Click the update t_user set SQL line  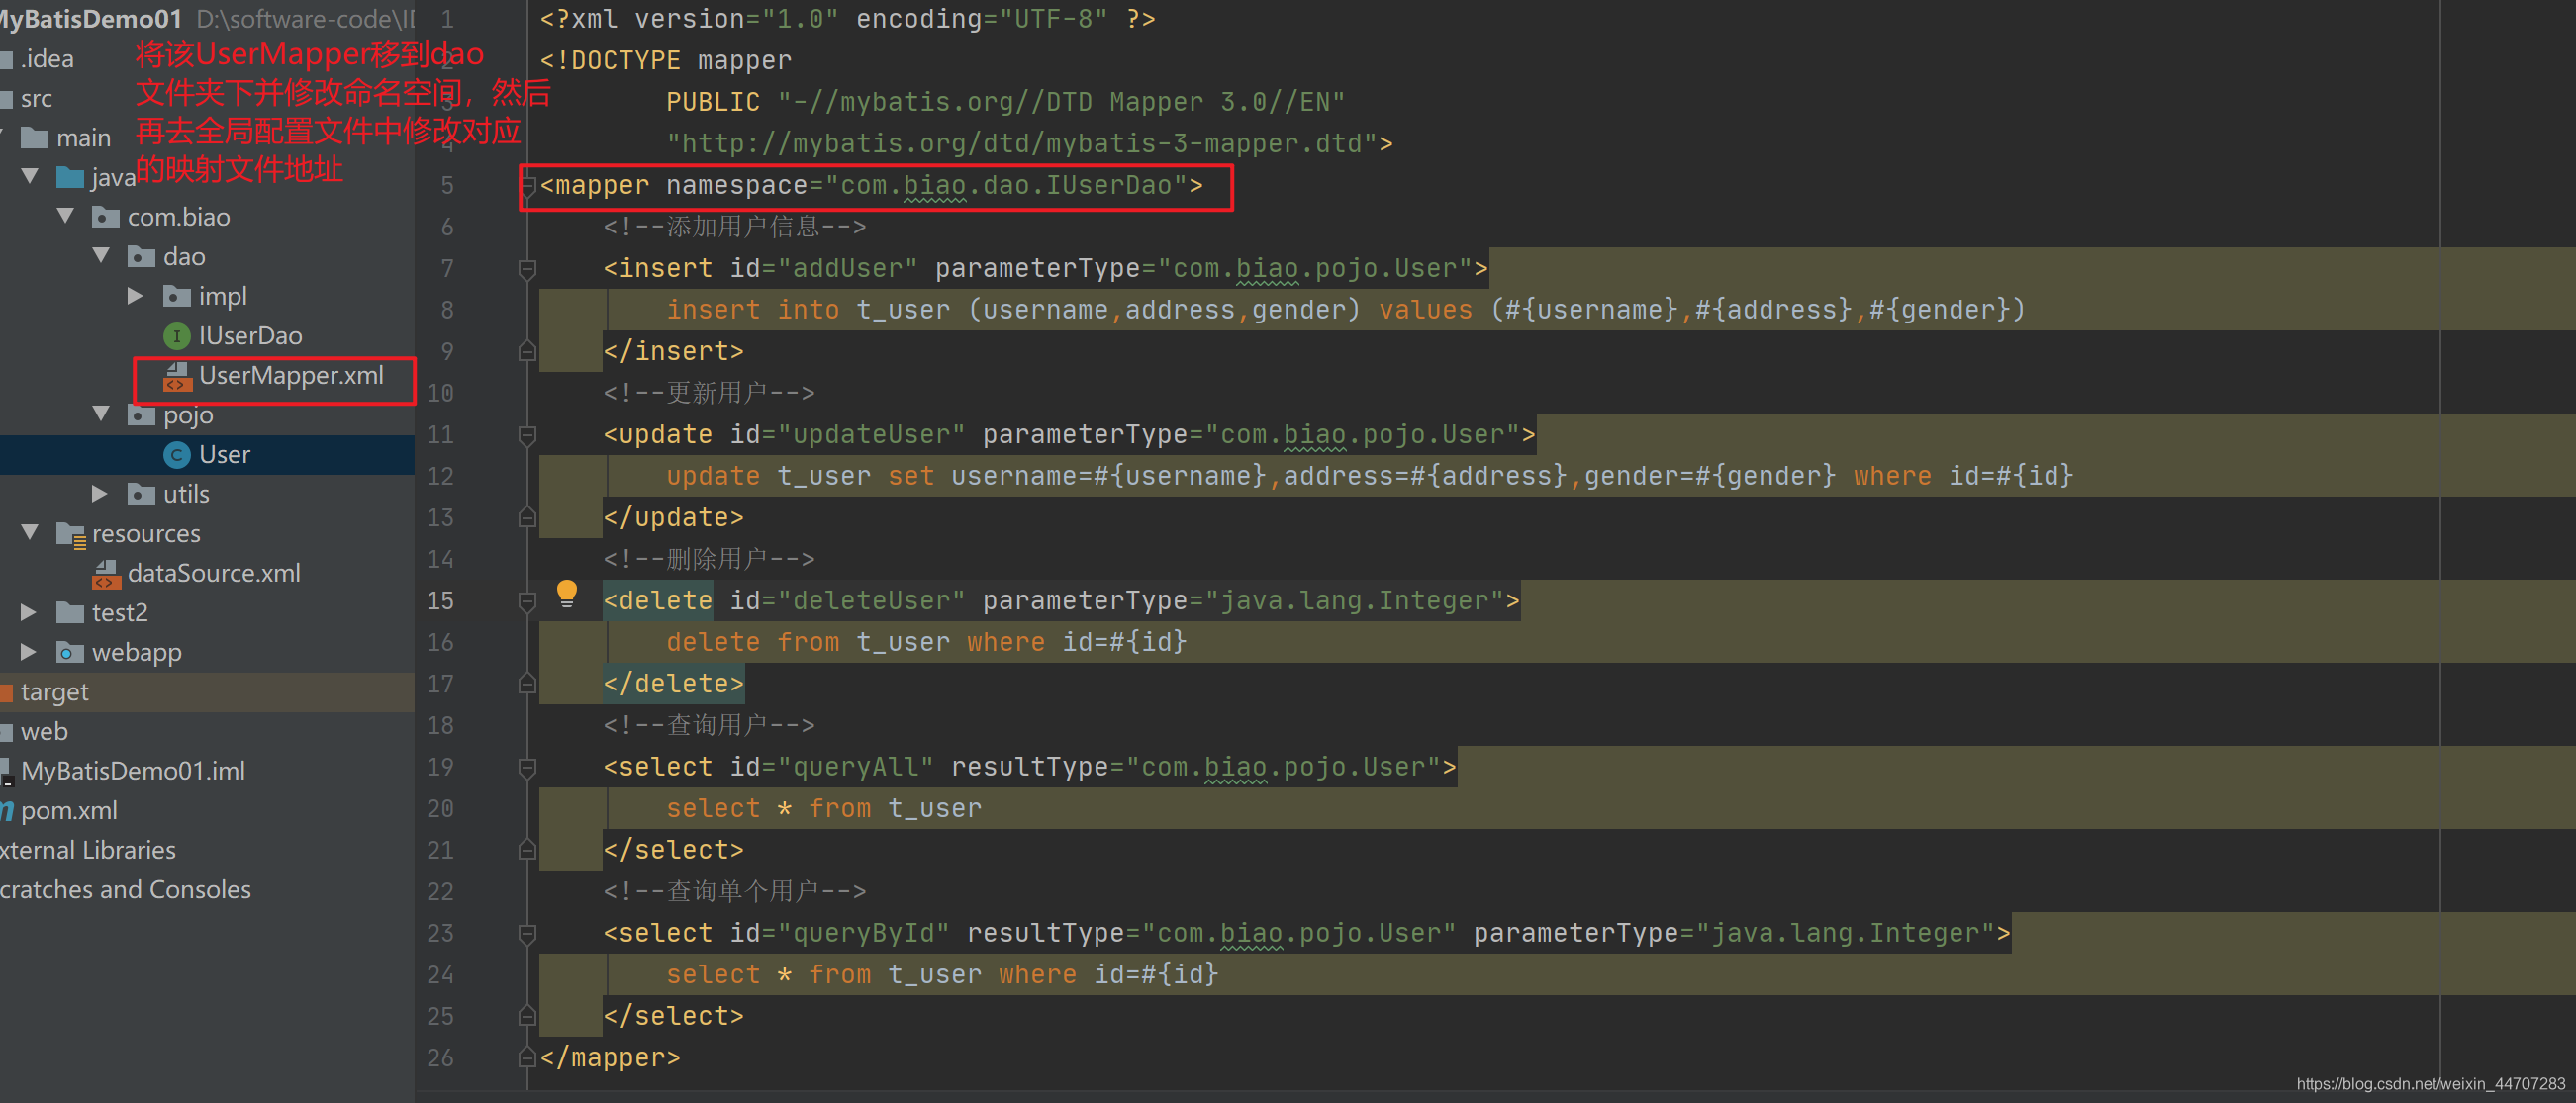(1370, 476)
